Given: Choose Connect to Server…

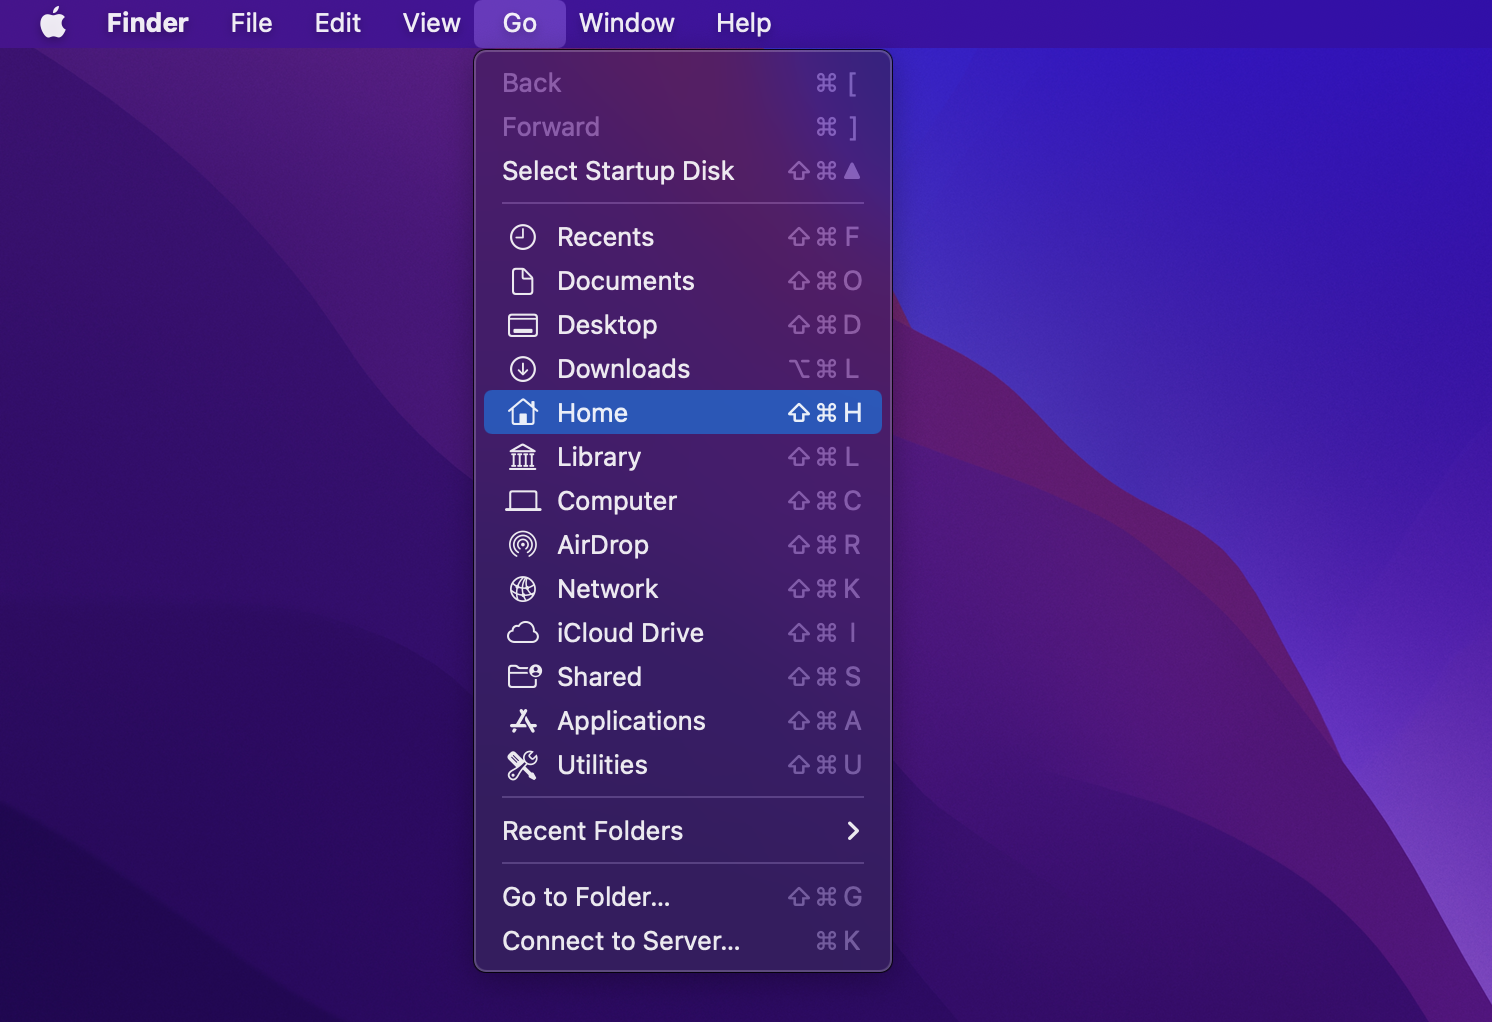Looking at the screenshot, I should point(683,941).
